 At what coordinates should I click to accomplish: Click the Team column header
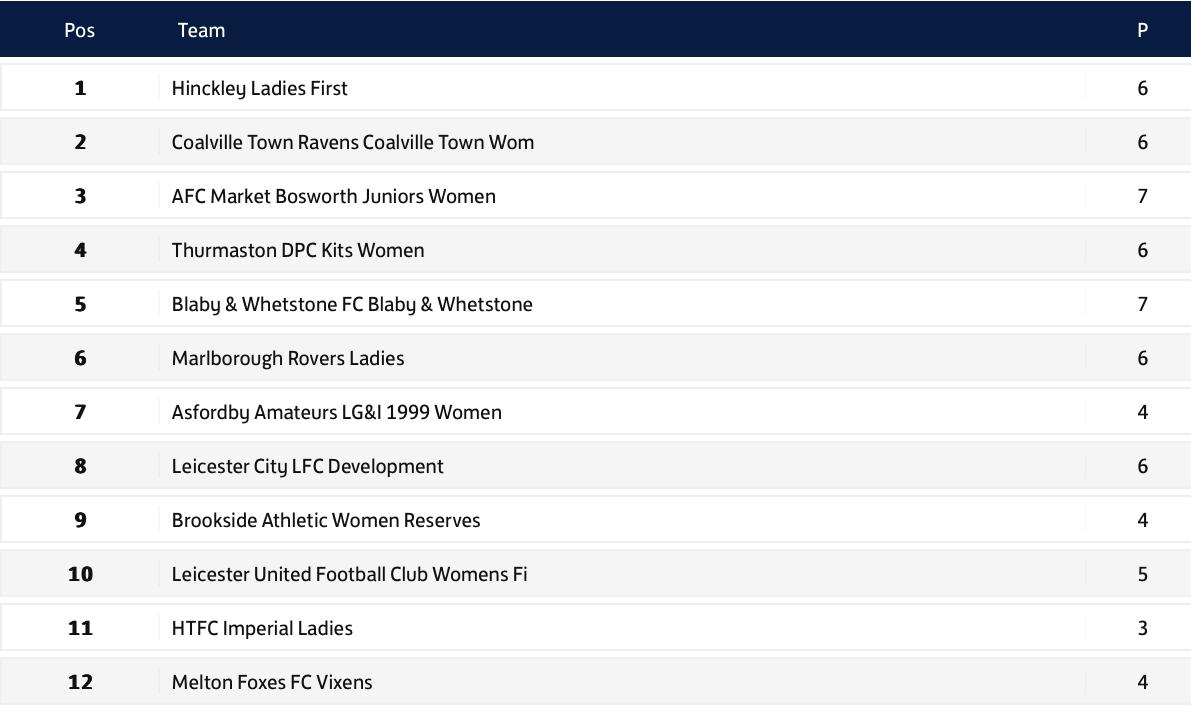[x=201, y=30]
